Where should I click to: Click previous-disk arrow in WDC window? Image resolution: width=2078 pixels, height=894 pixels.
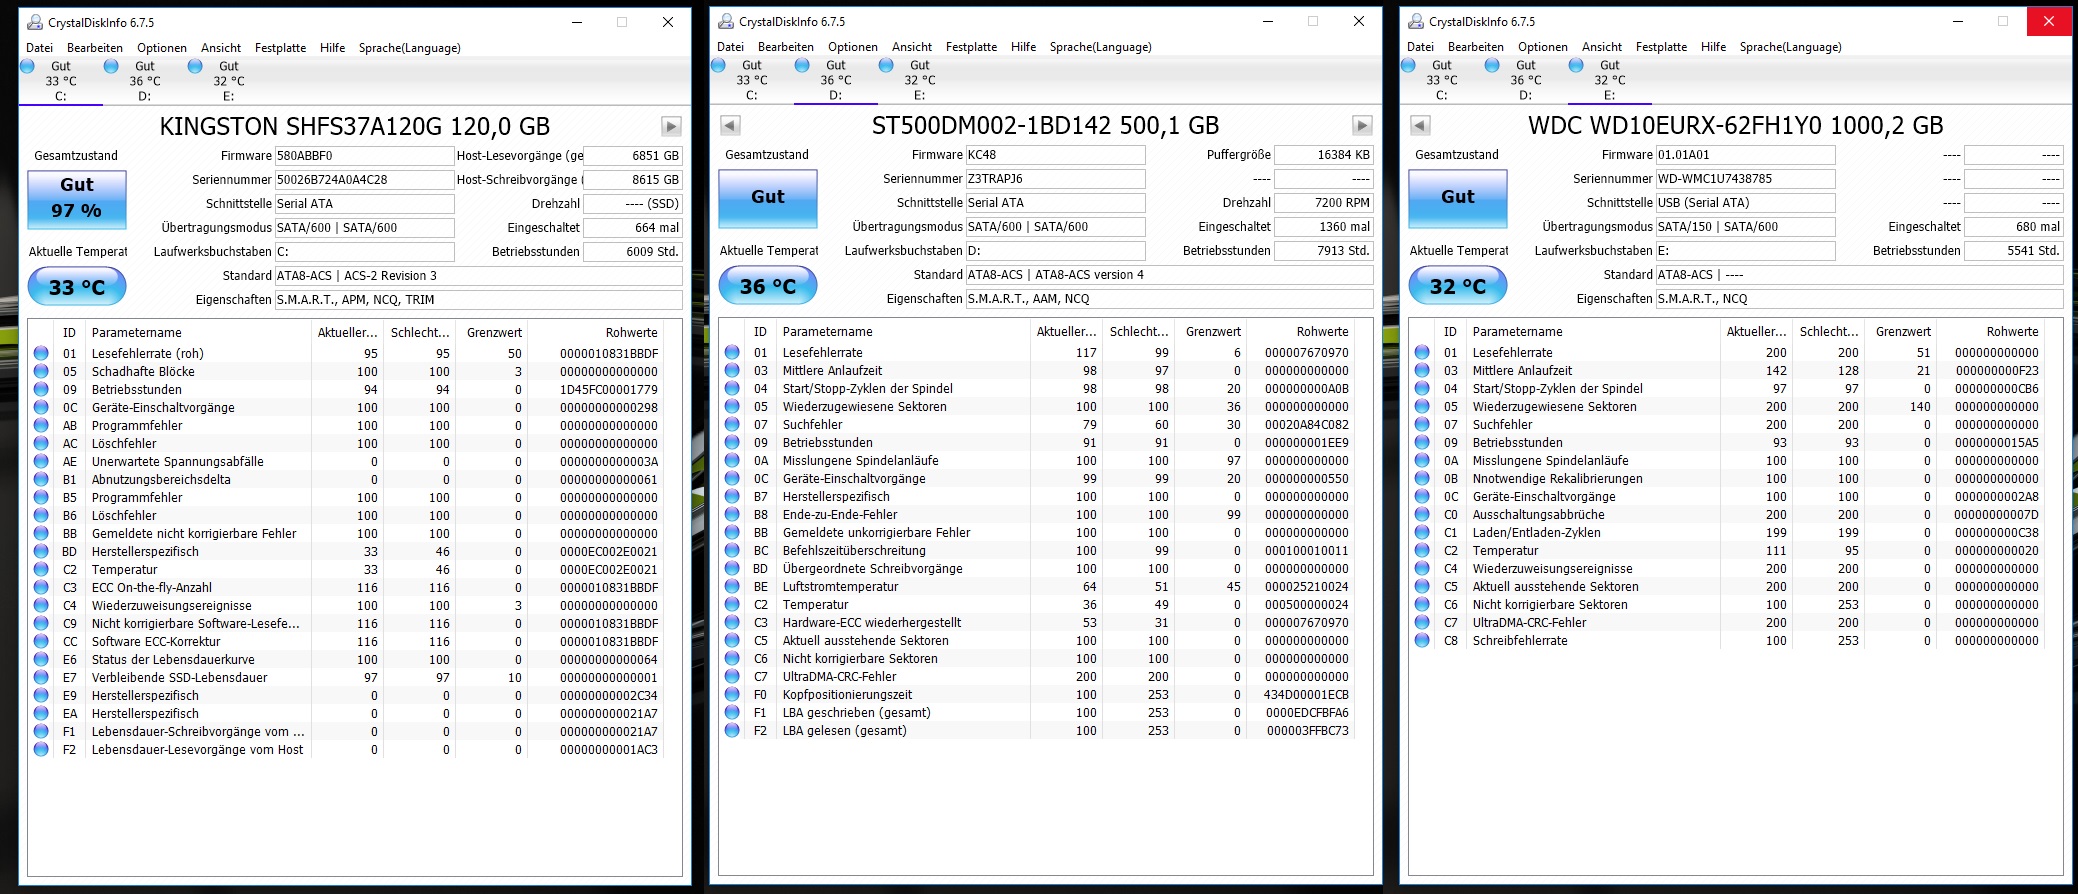1420,125
